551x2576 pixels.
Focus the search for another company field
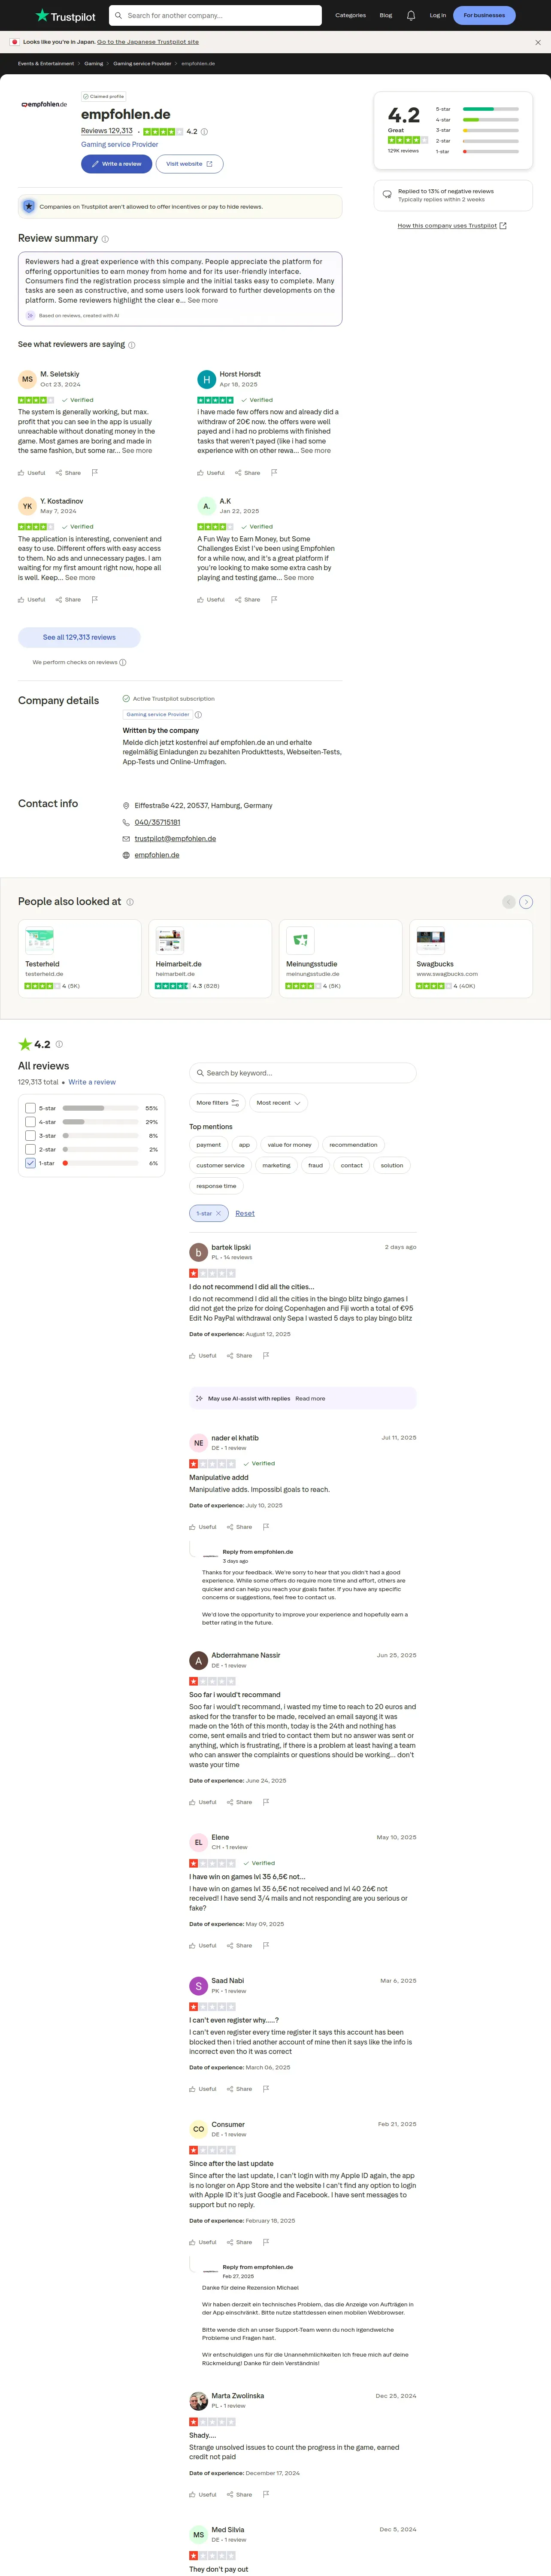pos(215,15)
